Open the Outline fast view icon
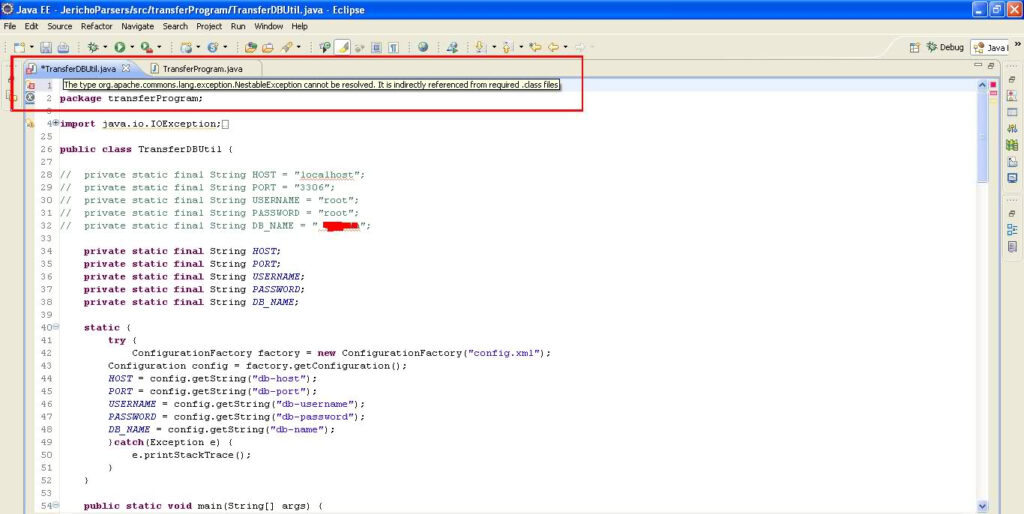This screenshot has width=1024, height=514. pyautogui.click(x=1012, y=229)
